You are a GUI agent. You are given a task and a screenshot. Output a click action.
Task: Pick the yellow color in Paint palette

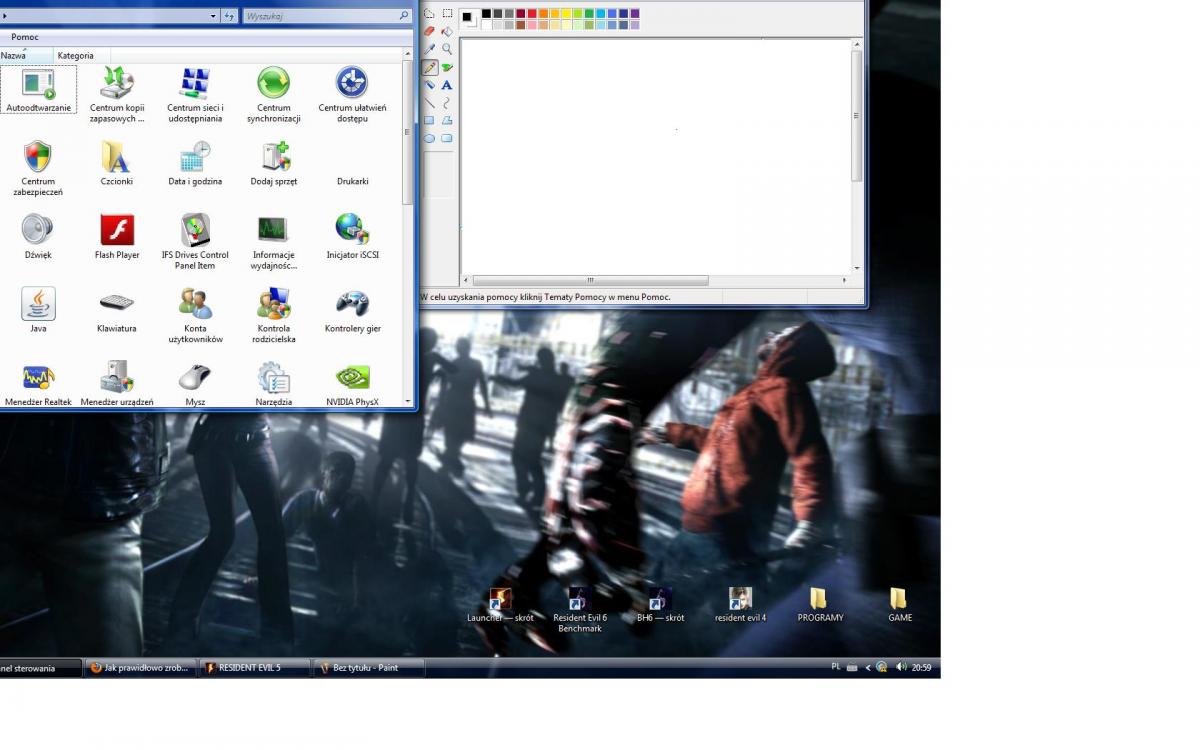567,14
